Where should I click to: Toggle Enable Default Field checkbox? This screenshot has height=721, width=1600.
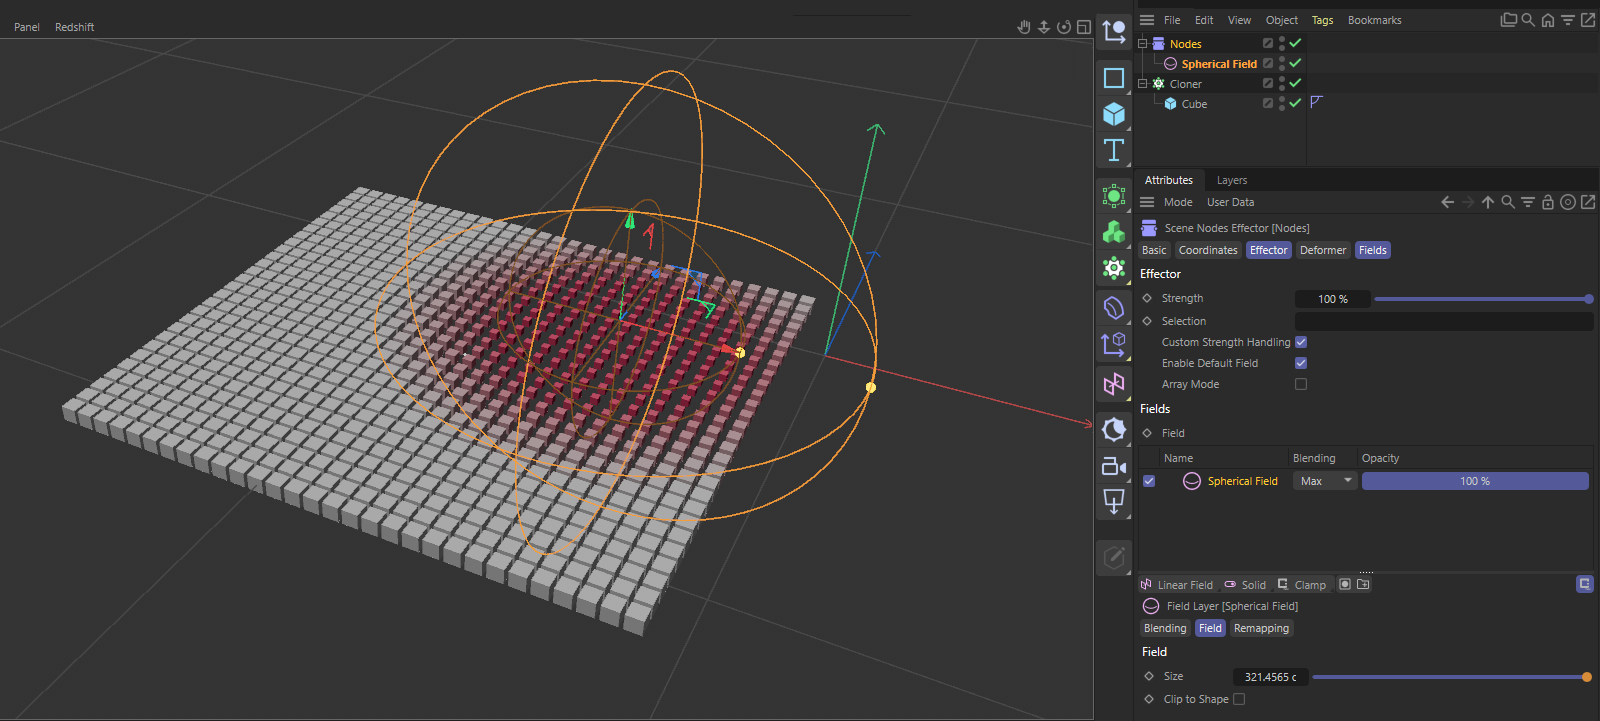(x=1301, y=363)
